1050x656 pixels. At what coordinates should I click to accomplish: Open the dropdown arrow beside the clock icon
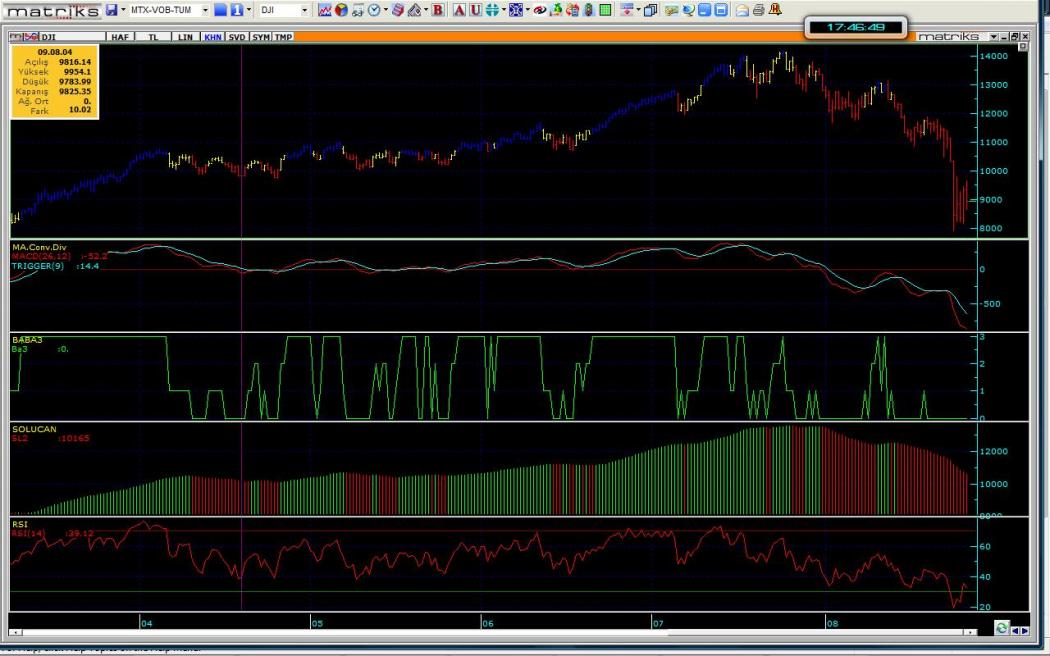coord(385,10)
